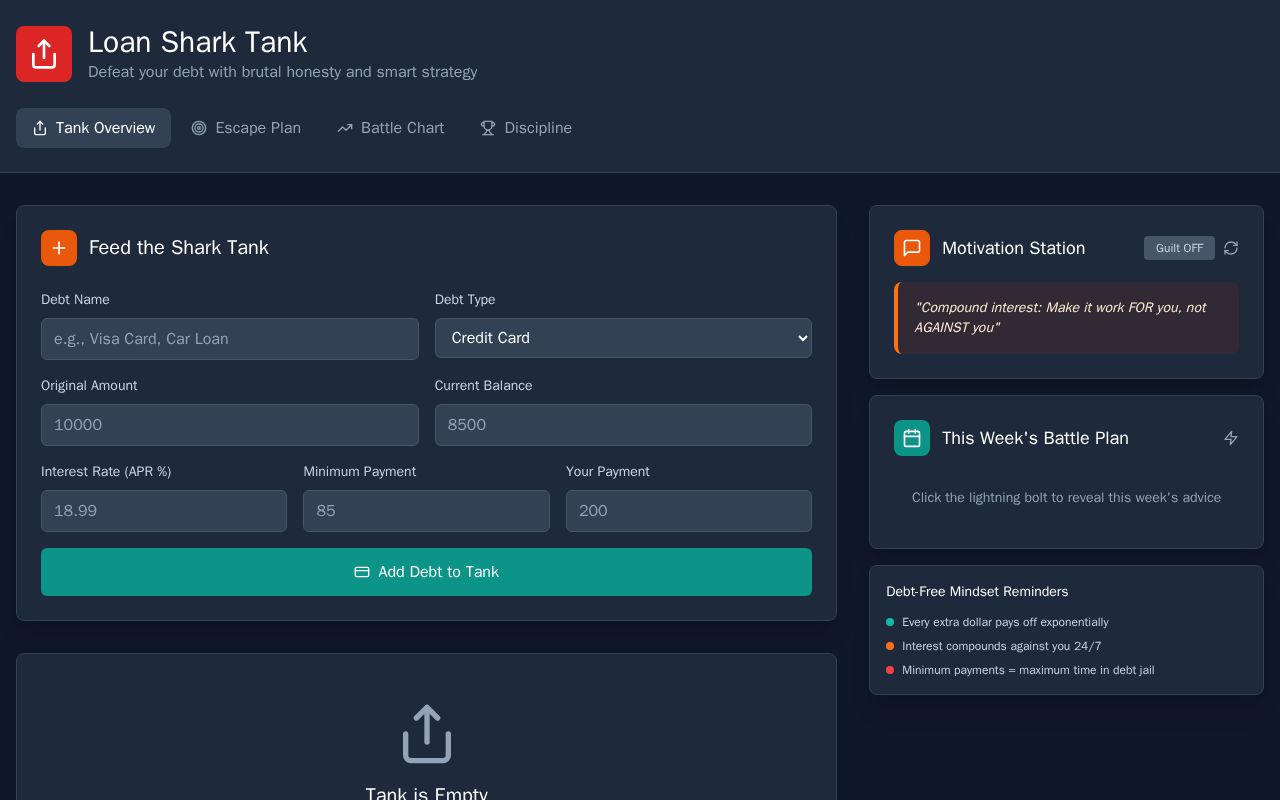Click the orange Motivation Station chat icon
The image size is (1280, 800).
pos(912,248)
